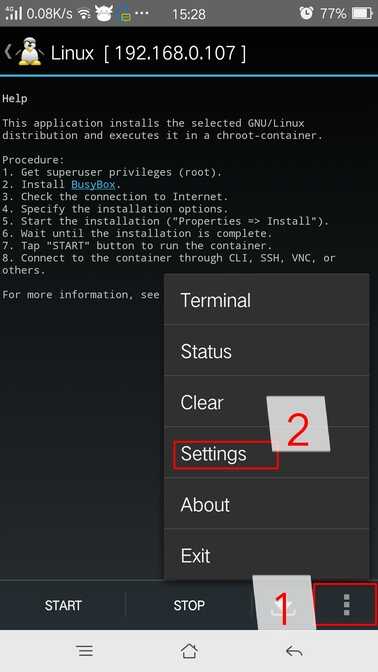
Task: Open Settings from the popup menu
Action: 267,453
